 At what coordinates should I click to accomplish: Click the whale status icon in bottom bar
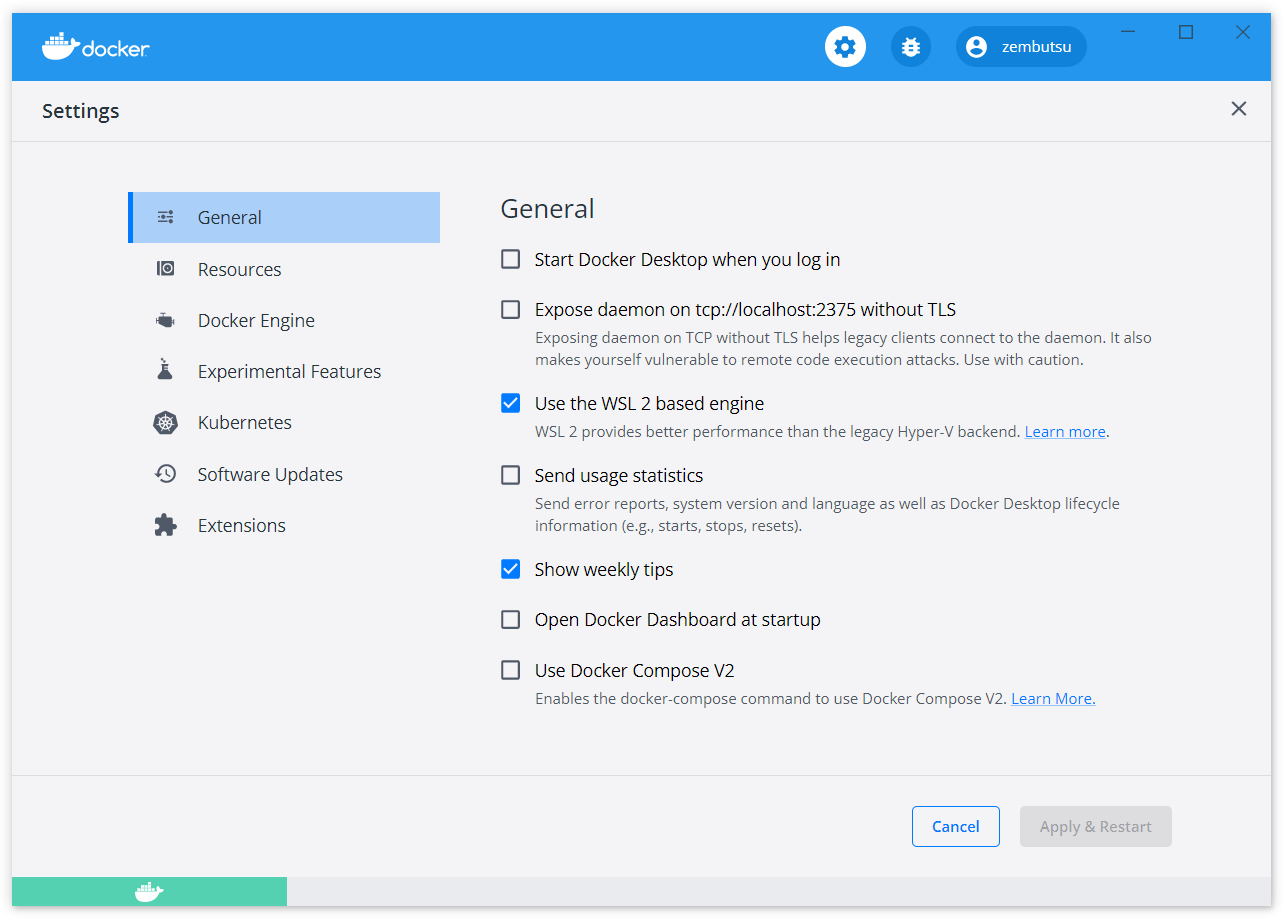pos(149,892)
